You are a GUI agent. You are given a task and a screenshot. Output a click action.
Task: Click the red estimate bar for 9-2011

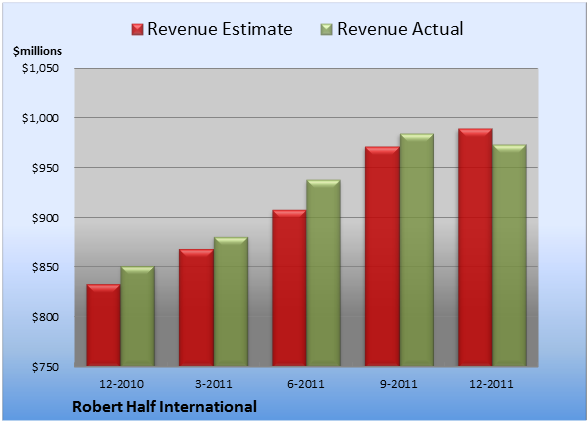(382, 256)
